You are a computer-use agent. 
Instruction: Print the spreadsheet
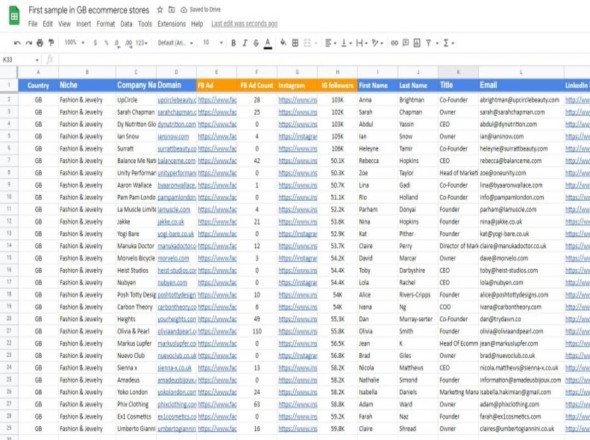[x=40, y=43]
